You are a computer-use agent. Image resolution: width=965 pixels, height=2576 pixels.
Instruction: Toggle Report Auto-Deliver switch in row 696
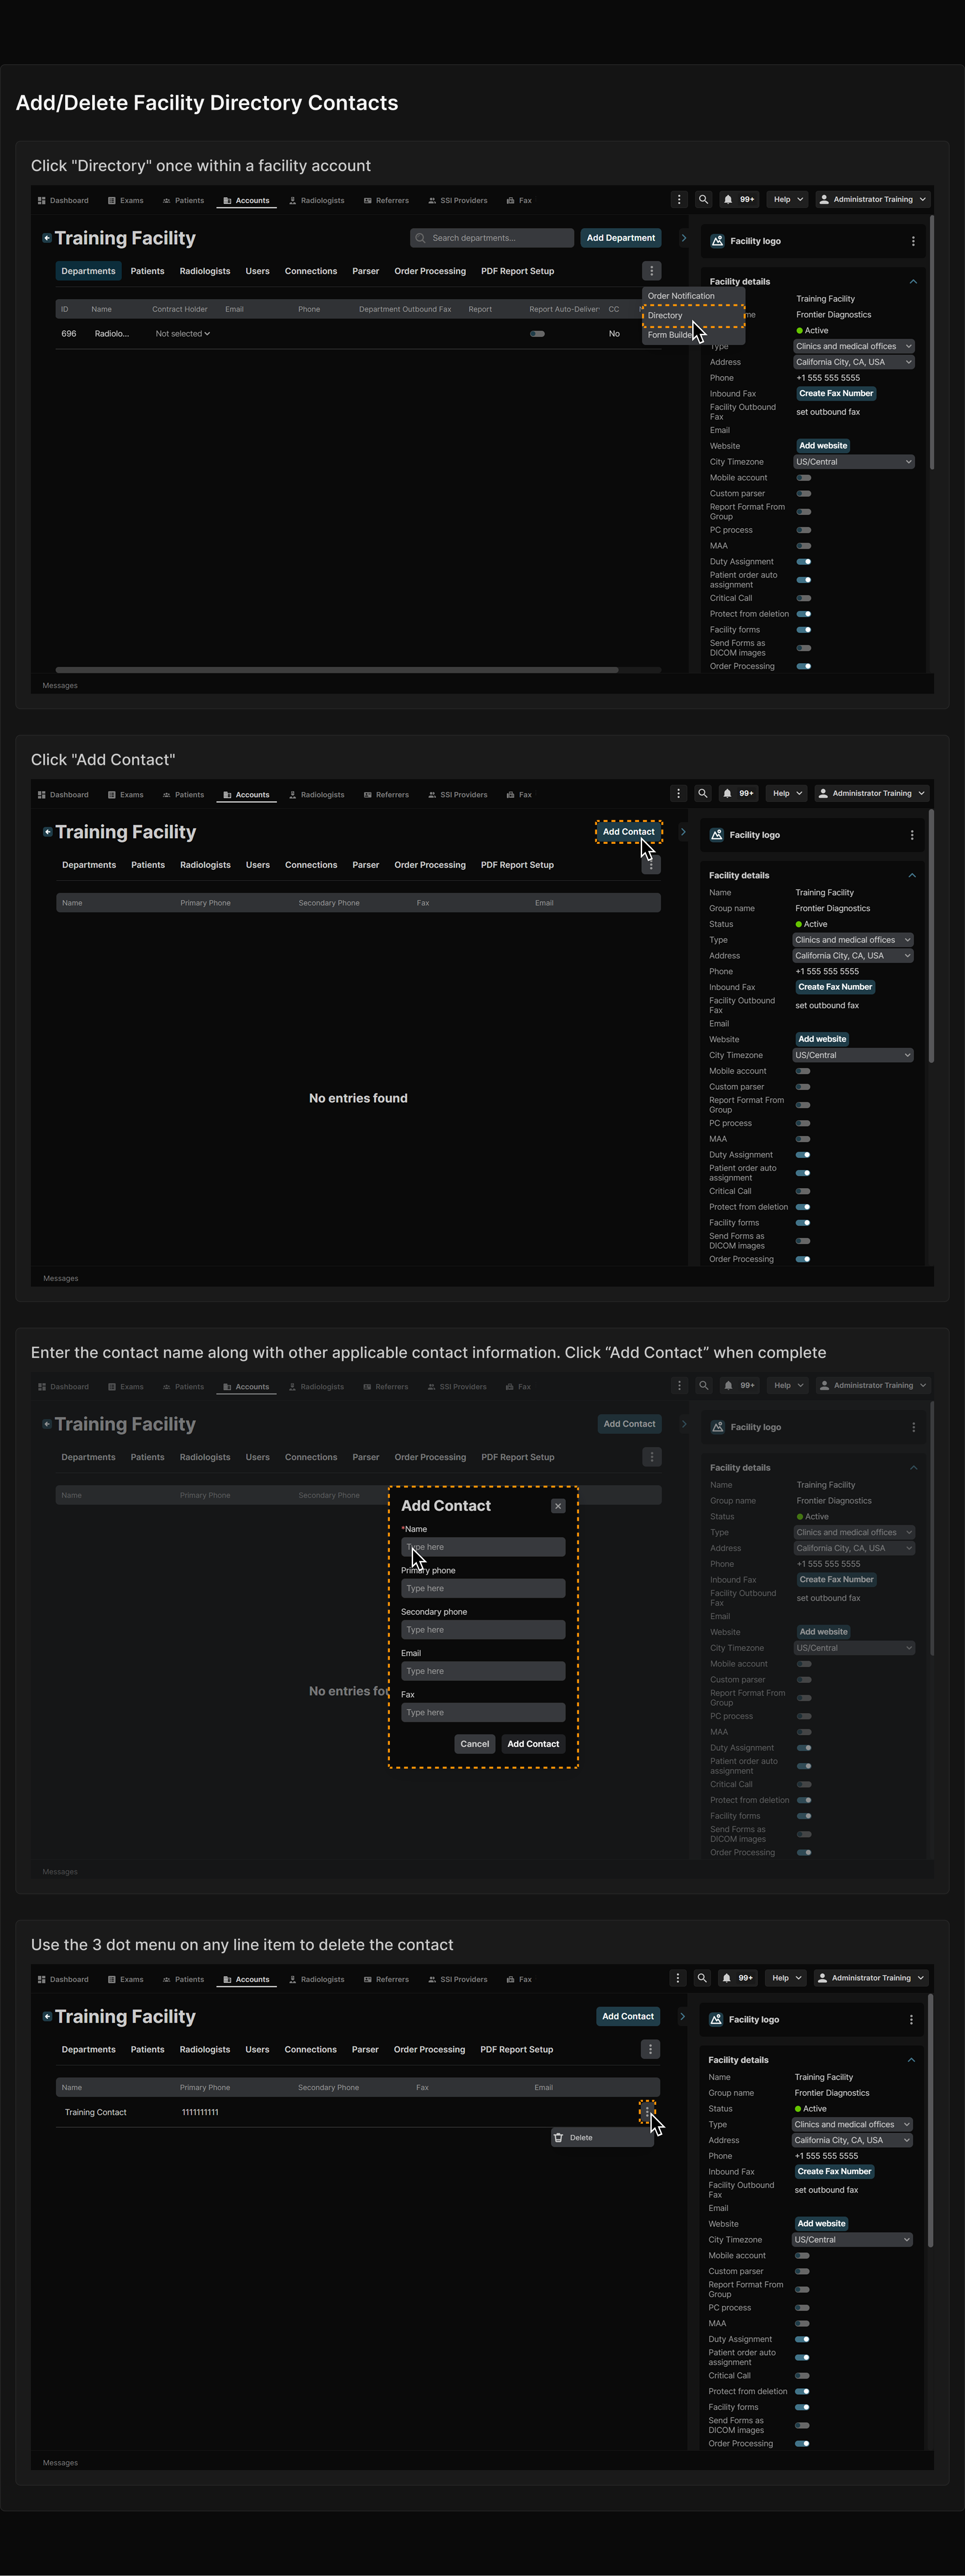point(538,334)
